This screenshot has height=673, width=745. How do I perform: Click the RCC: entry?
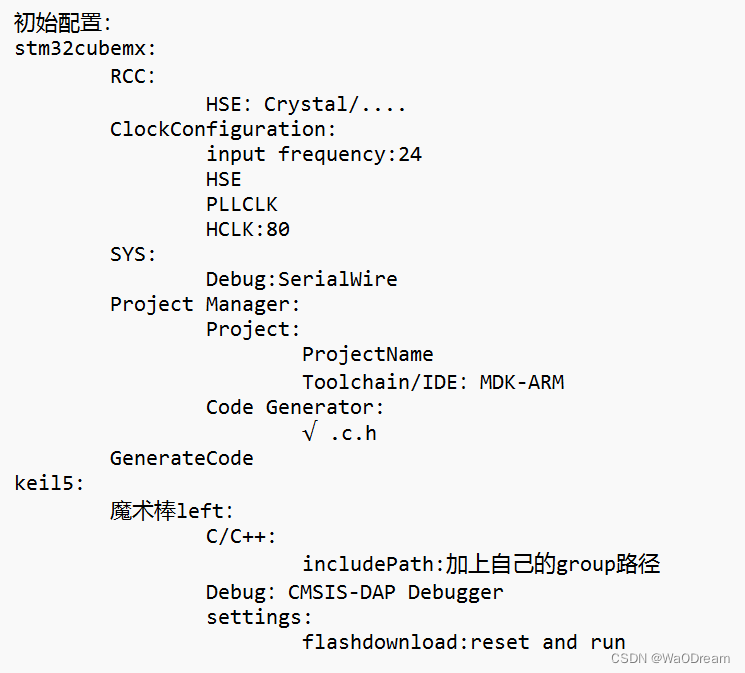point(133,77)
